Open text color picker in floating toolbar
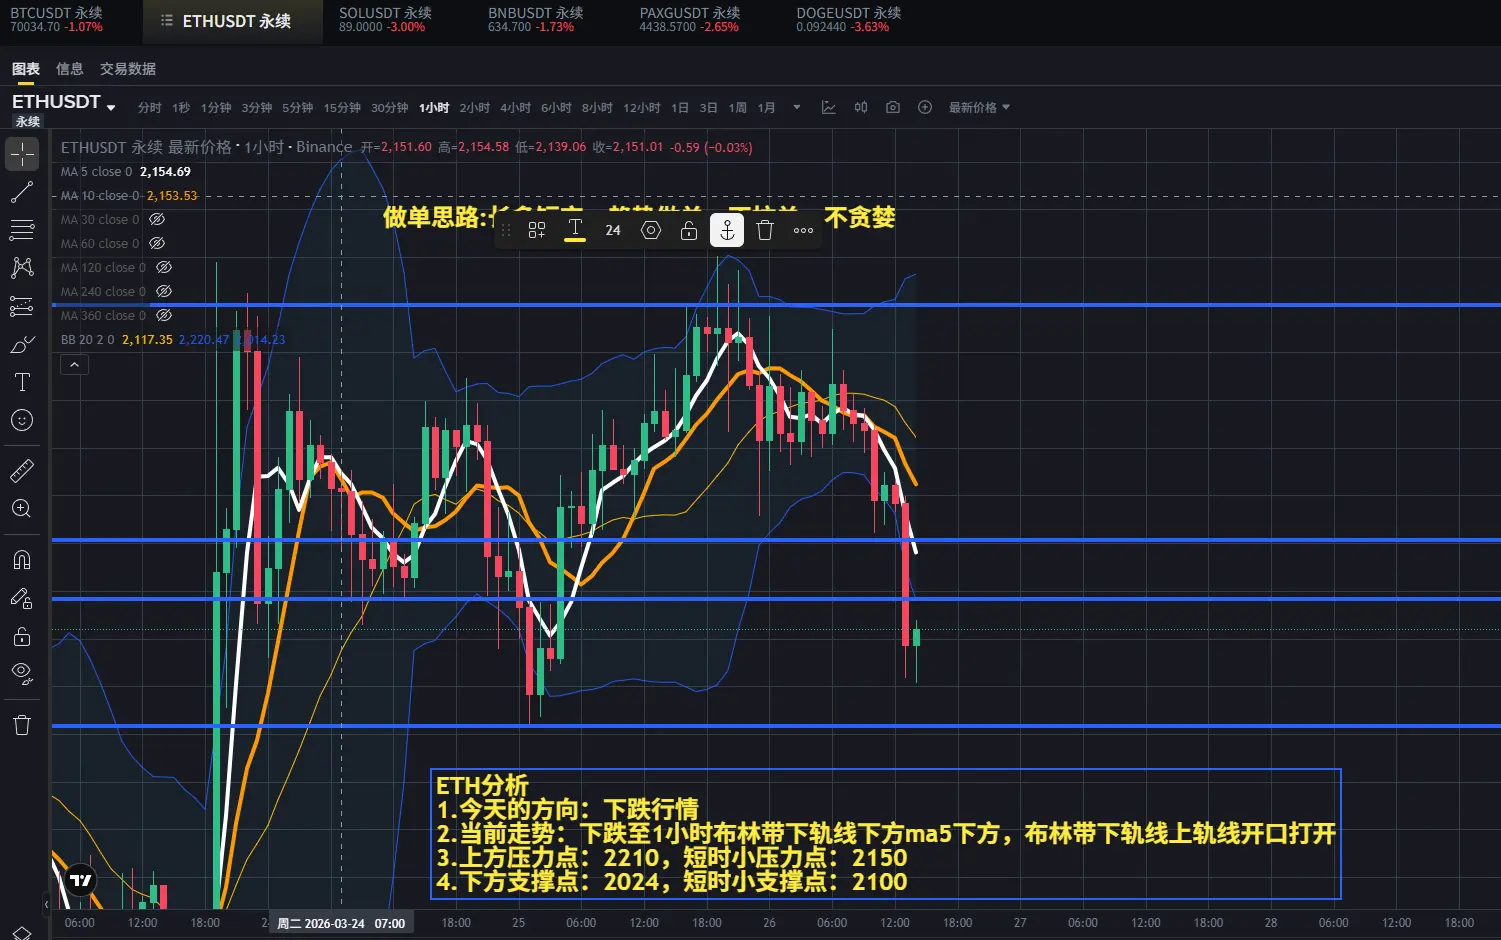 [575, 230]
